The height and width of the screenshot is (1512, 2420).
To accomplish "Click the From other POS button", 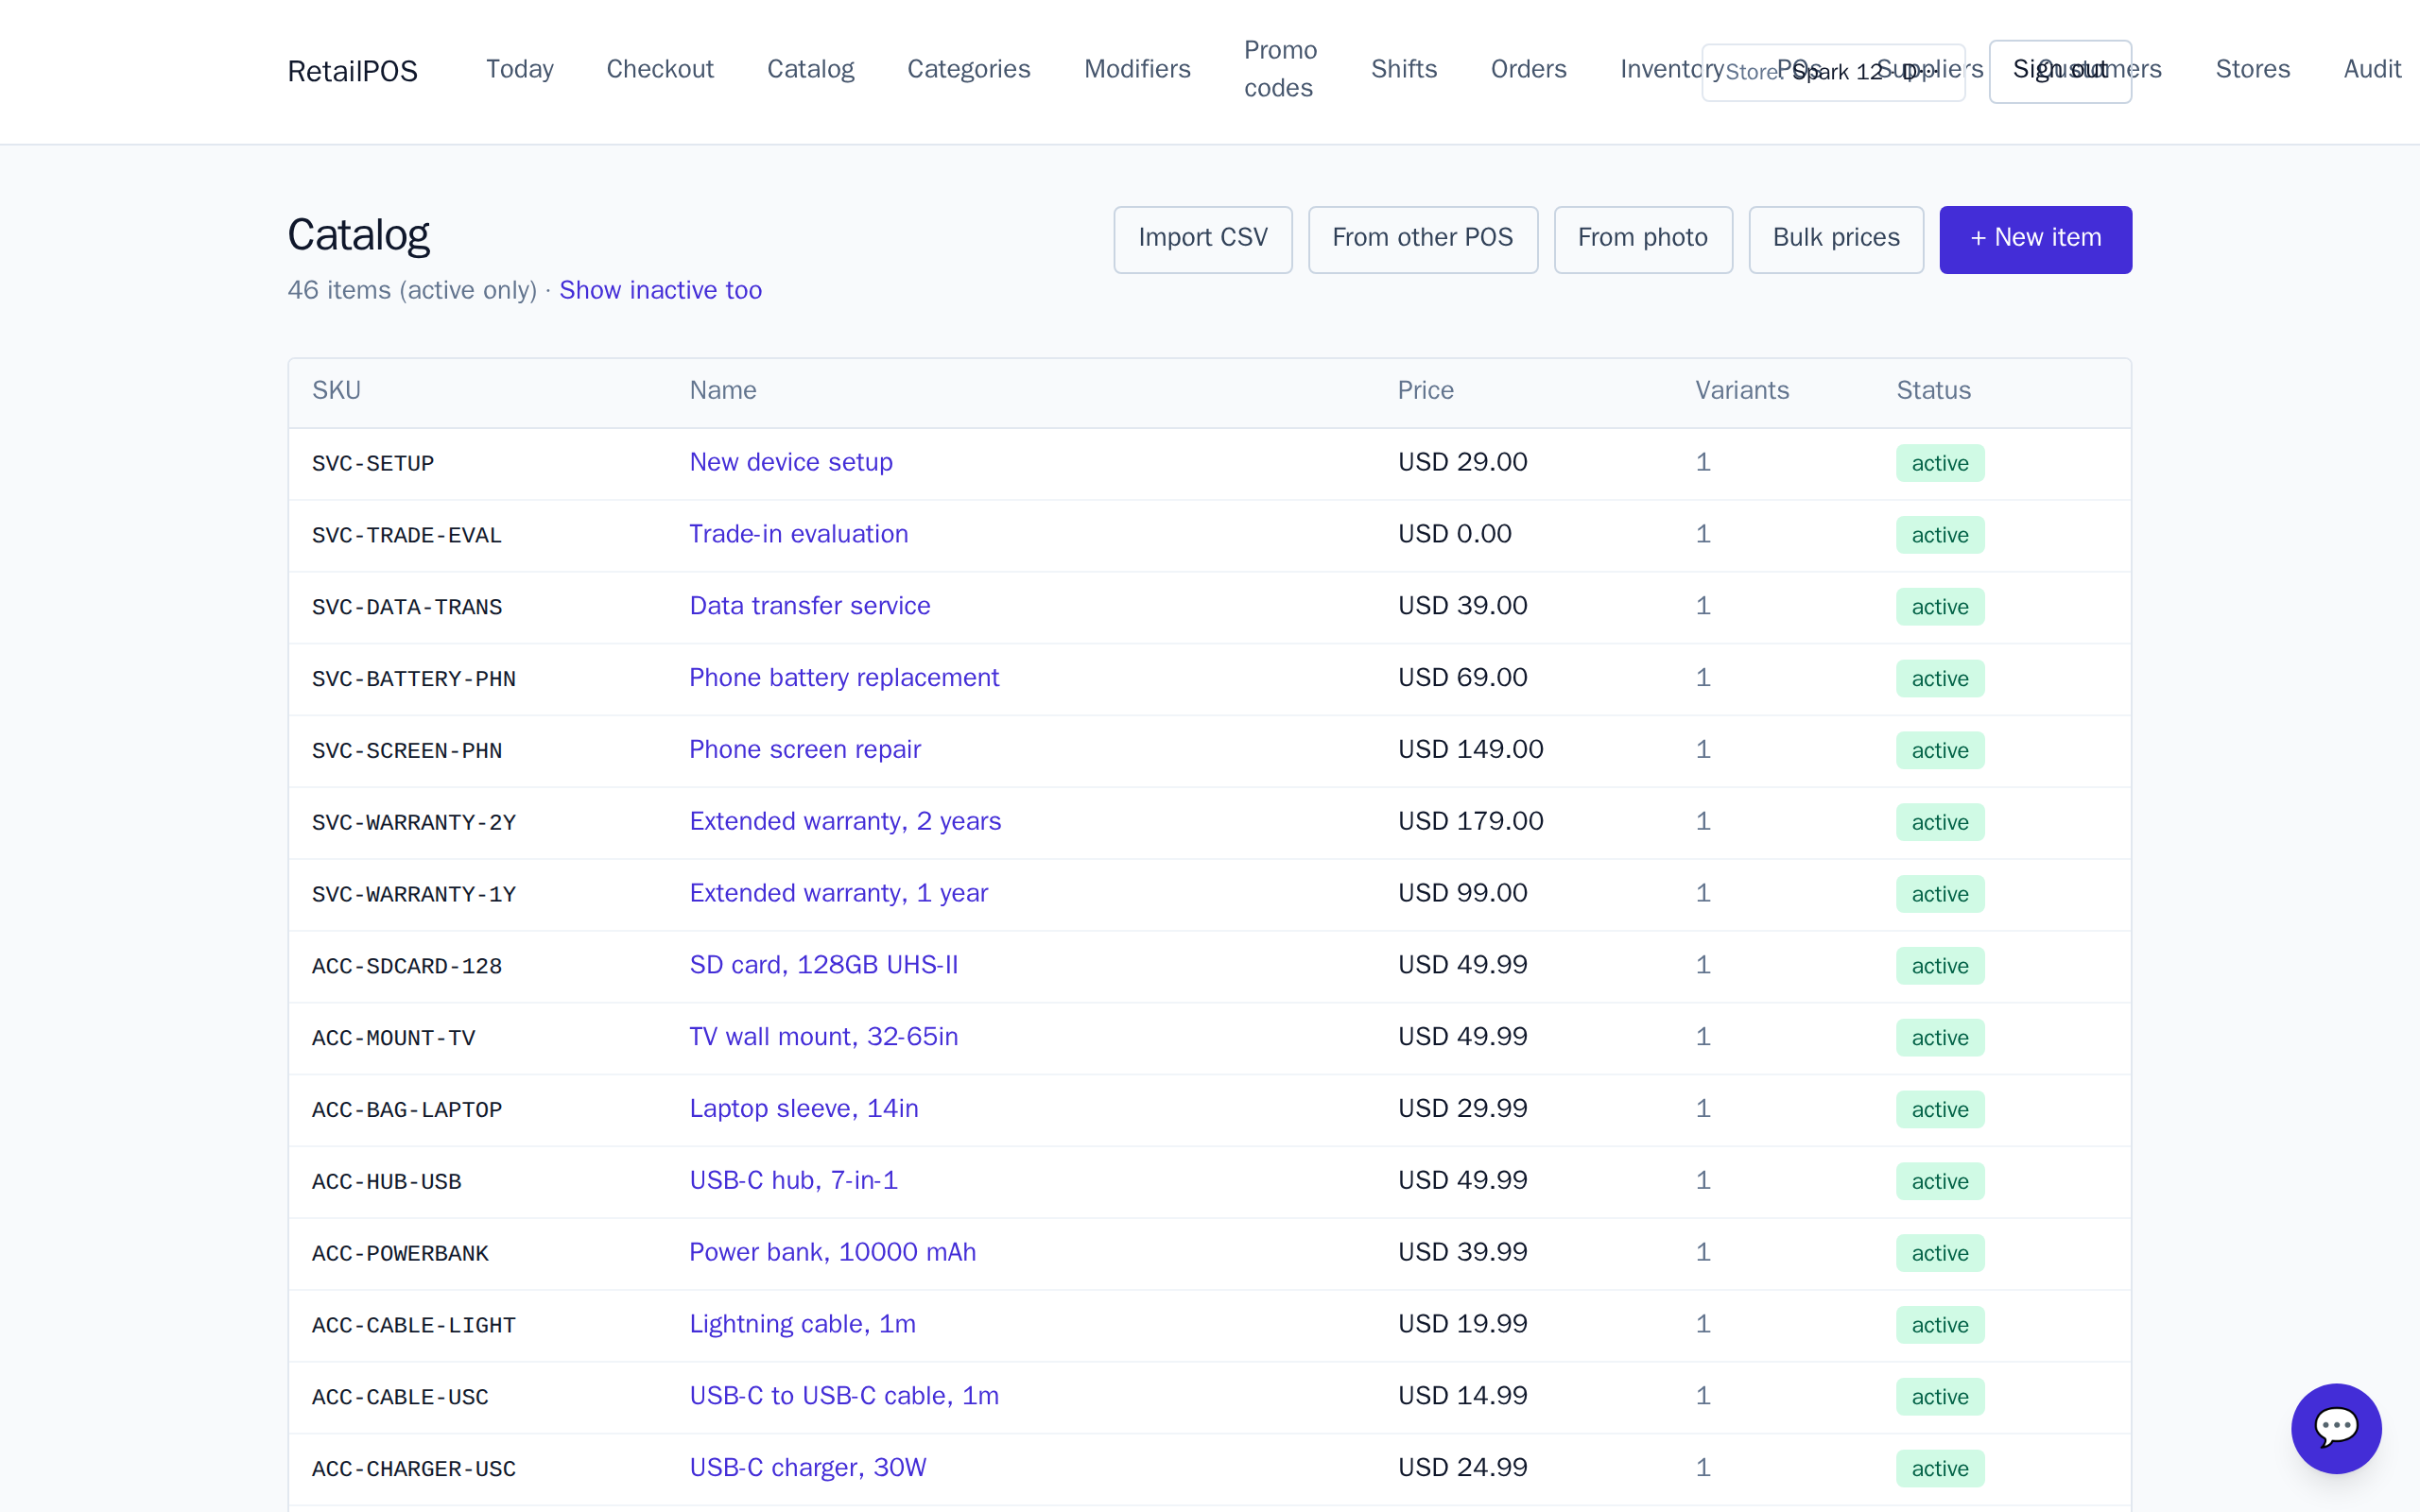I will coord(1422,239).
